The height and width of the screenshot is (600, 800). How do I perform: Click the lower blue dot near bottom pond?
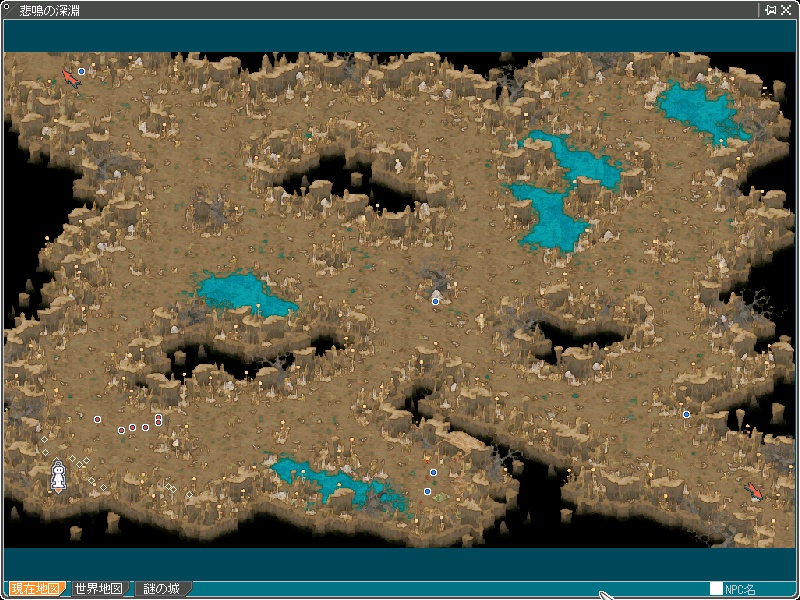coord(427,491)
